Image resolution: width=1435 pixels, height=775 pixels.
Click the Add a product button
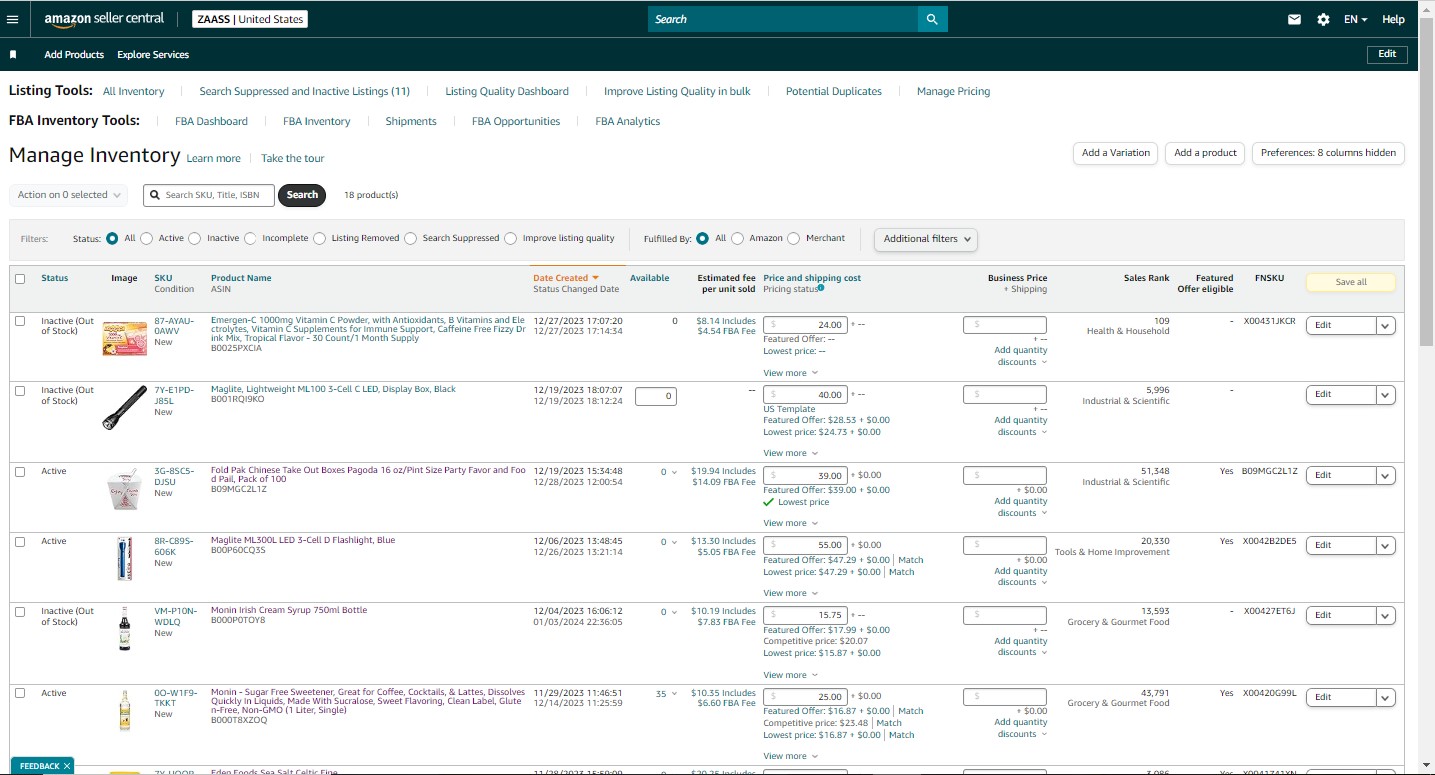click(x=1205, y=153)
